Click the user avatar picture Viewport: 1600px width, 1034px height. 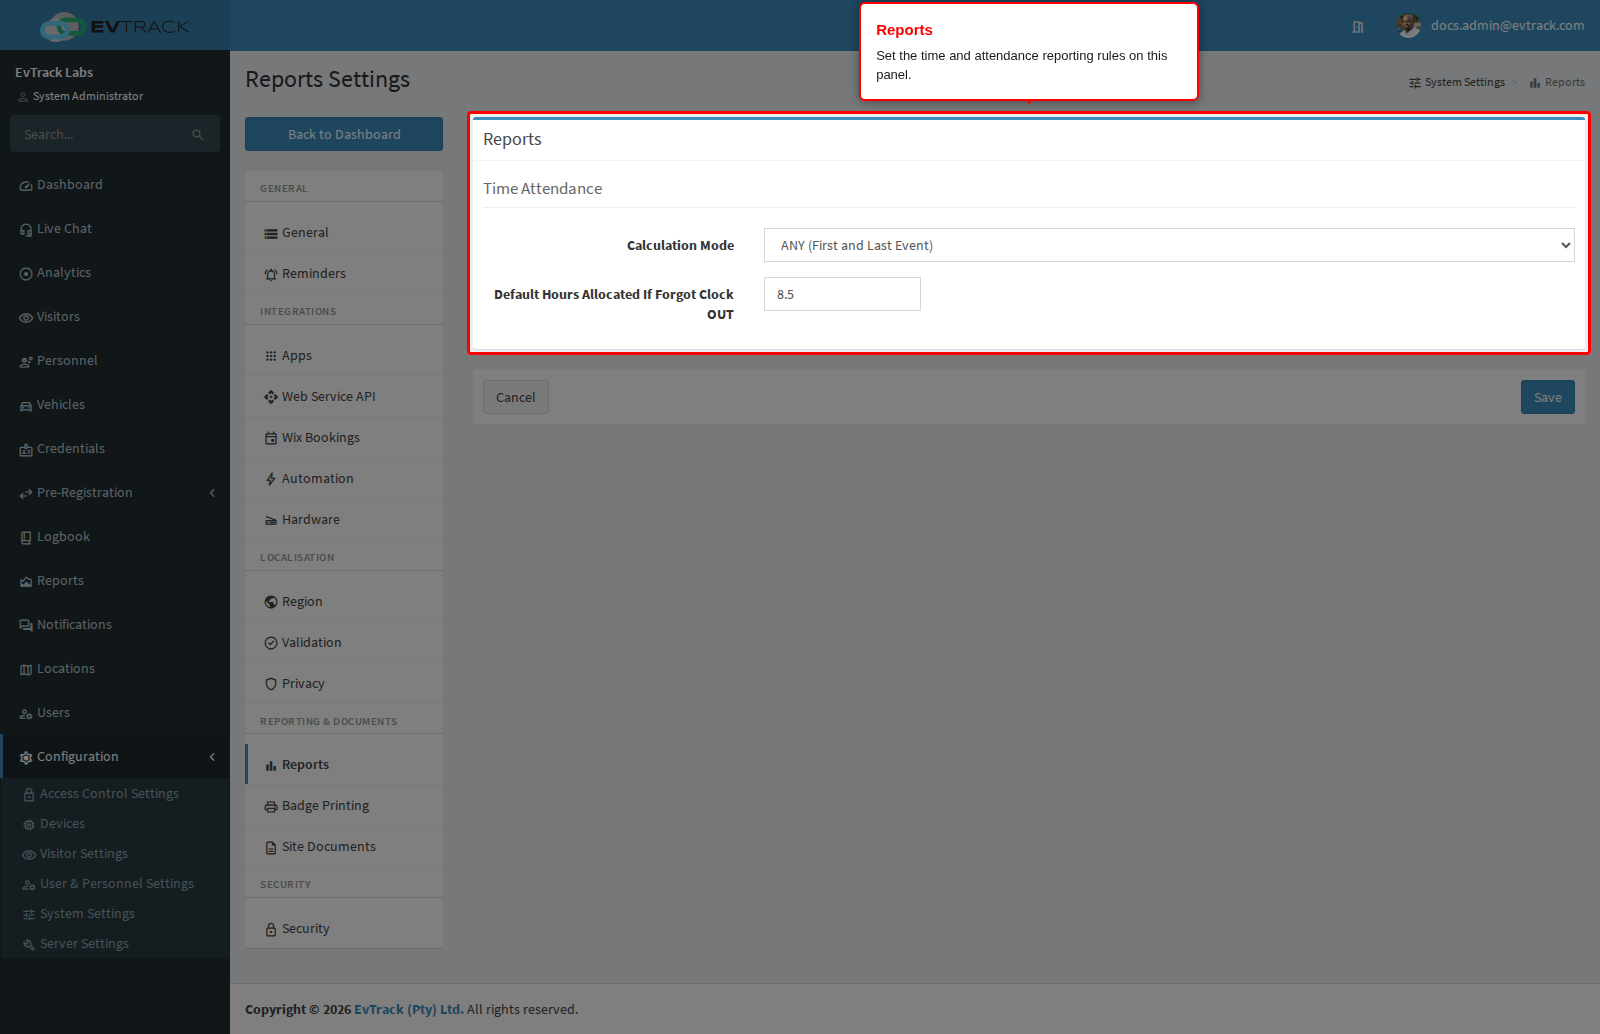pyautogui.click(x=1409, y=26)
